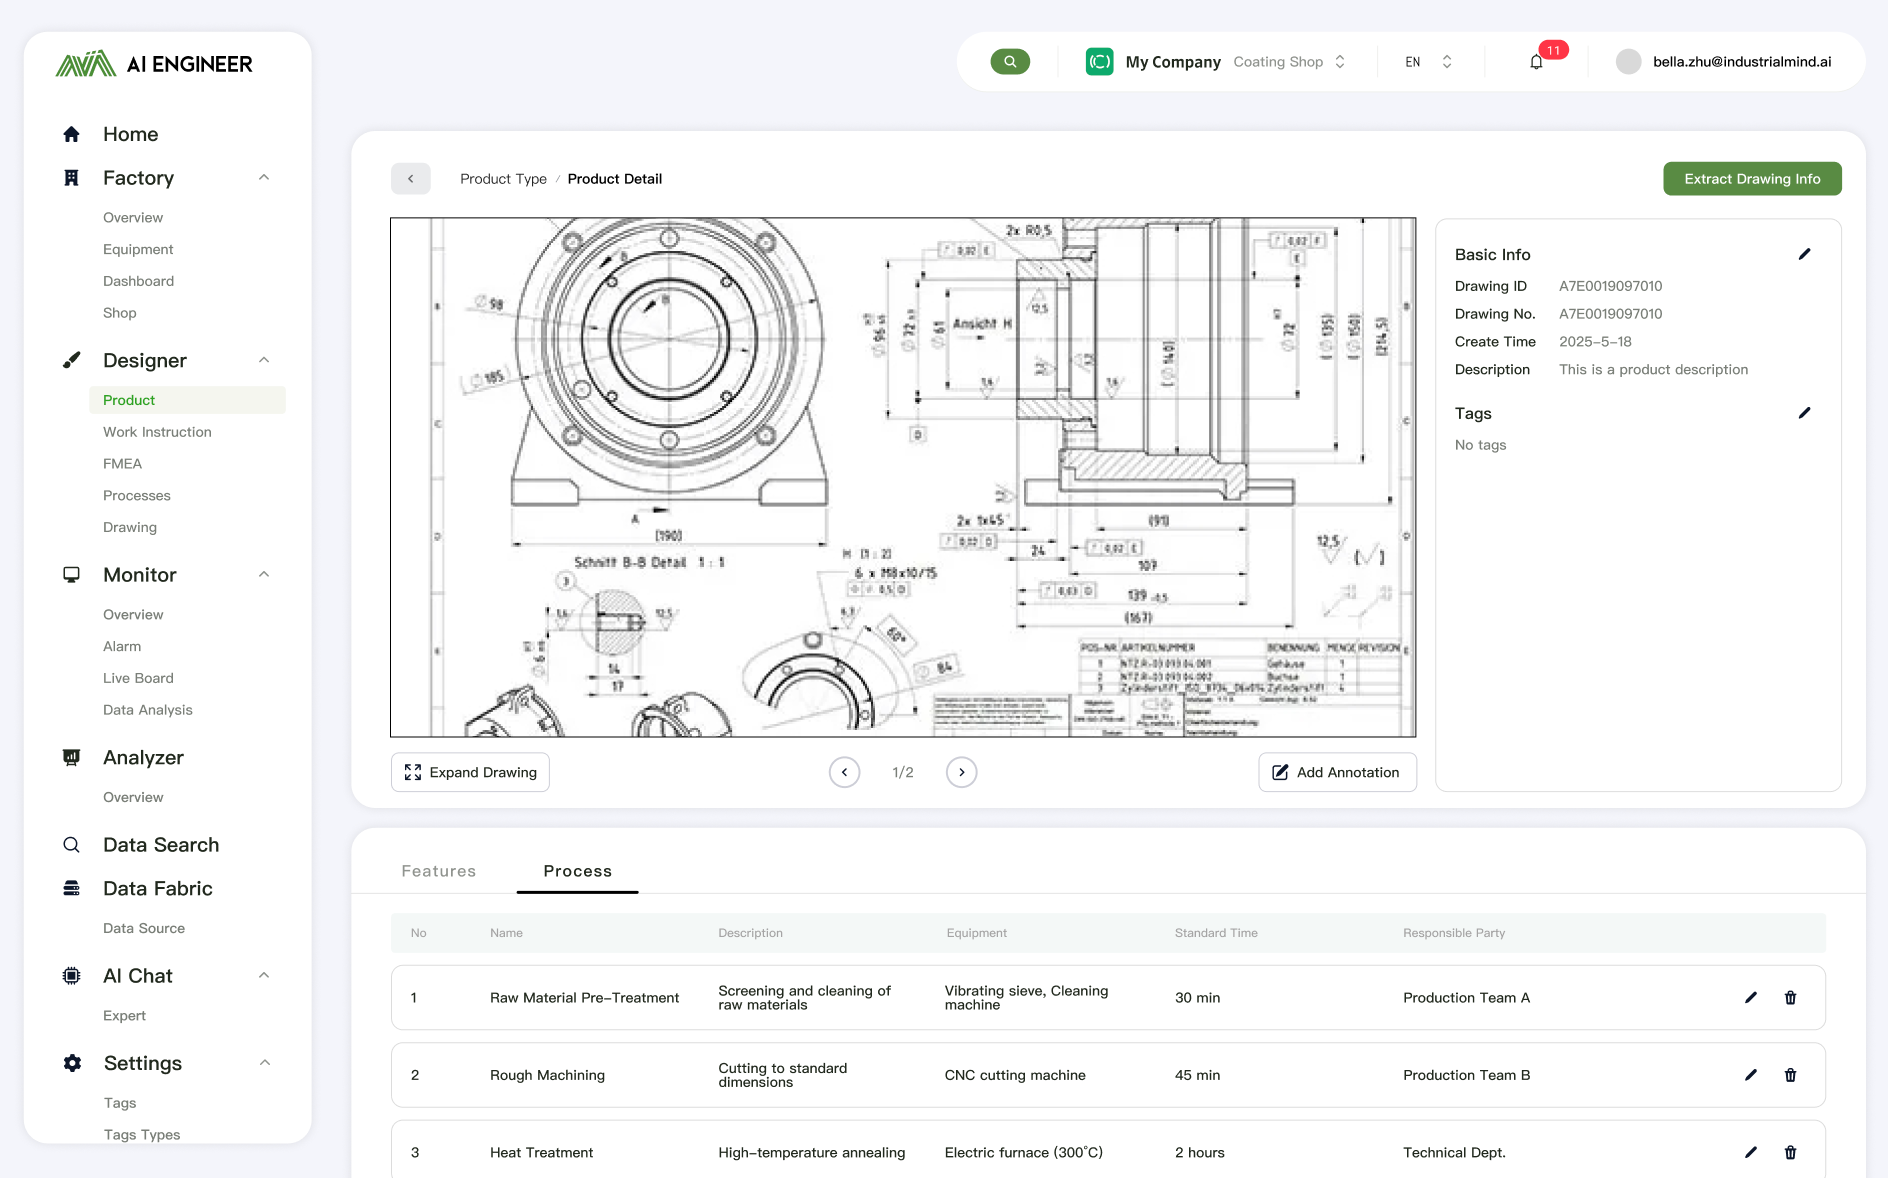Screen dimensions: 1888x1178
Task: Click Drawing ID value A7E0019097010
Action: pos(1610,286)
